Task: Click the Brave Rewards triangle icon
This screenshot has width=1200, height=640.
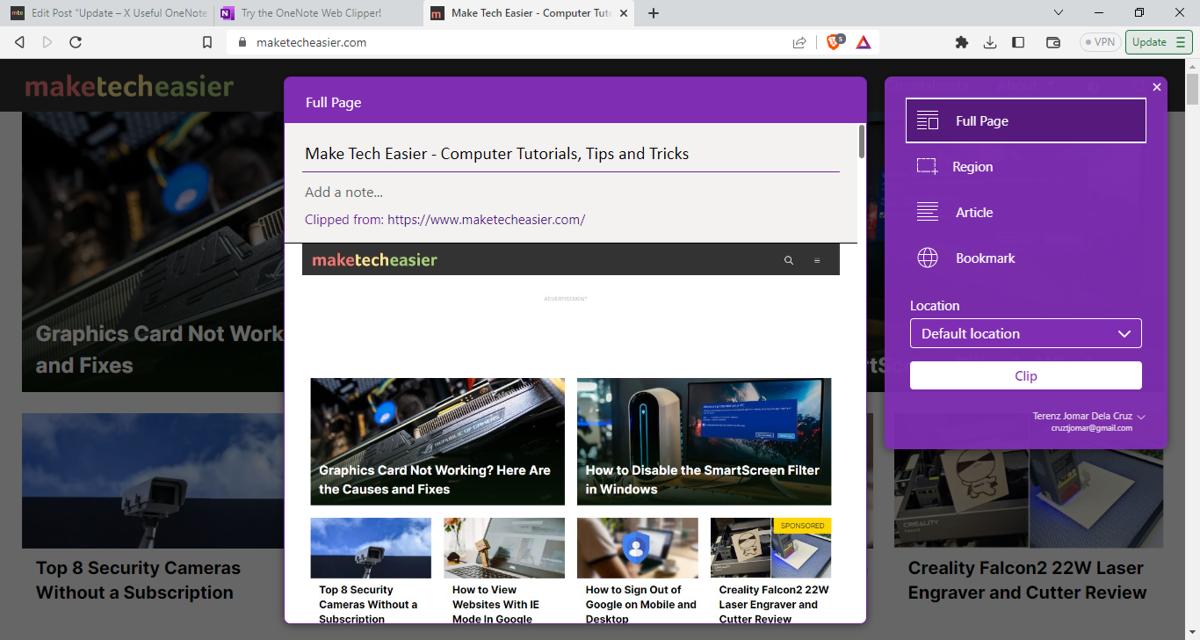Action: pos(864,42)
